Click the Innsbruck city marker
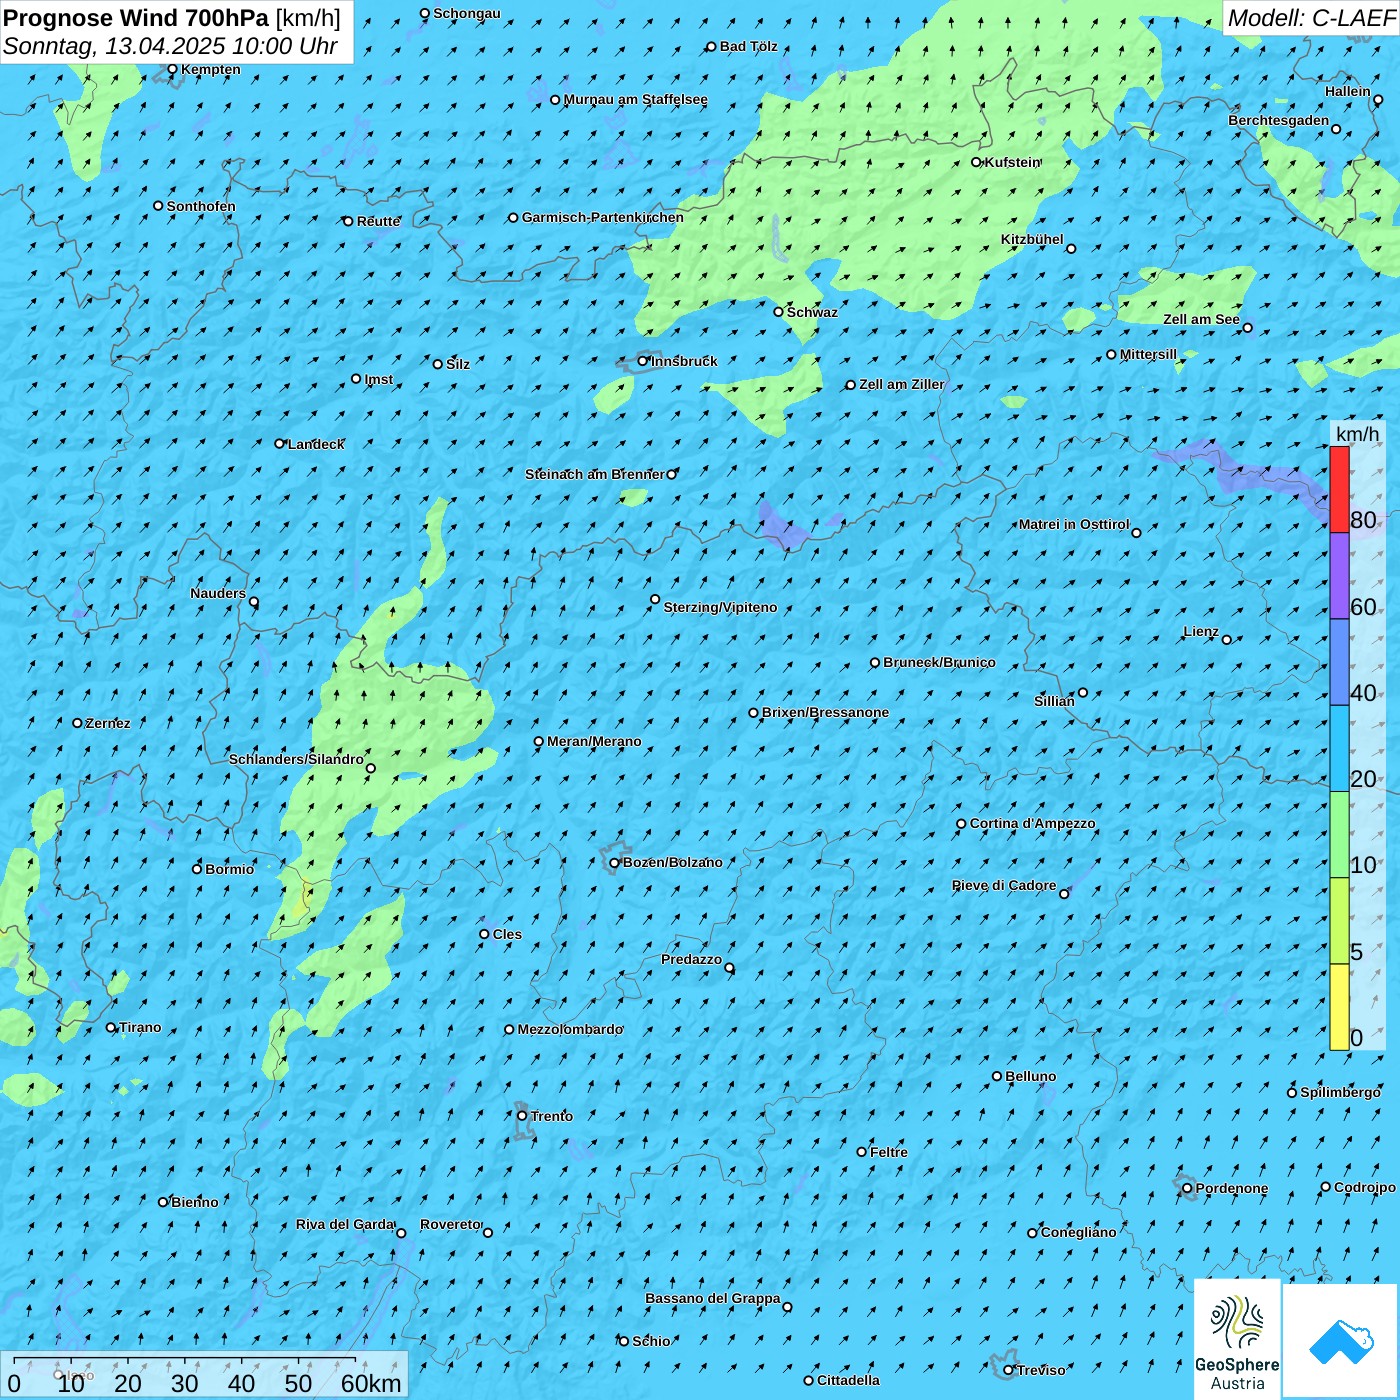The image size is (1400, 1400). pyautogui.click(x=643, y=361)
